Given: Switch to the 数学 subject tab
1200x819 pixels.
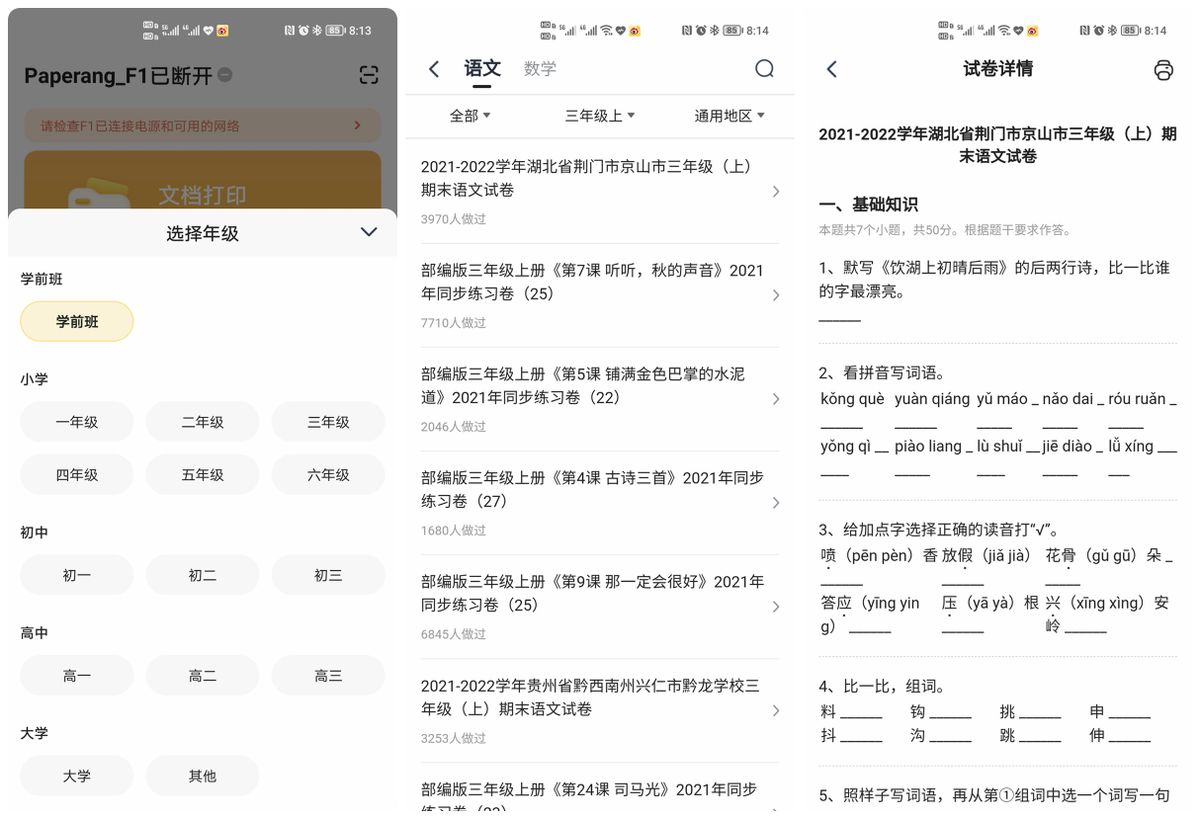Looking at the screenshot, I should coord(540,68).
